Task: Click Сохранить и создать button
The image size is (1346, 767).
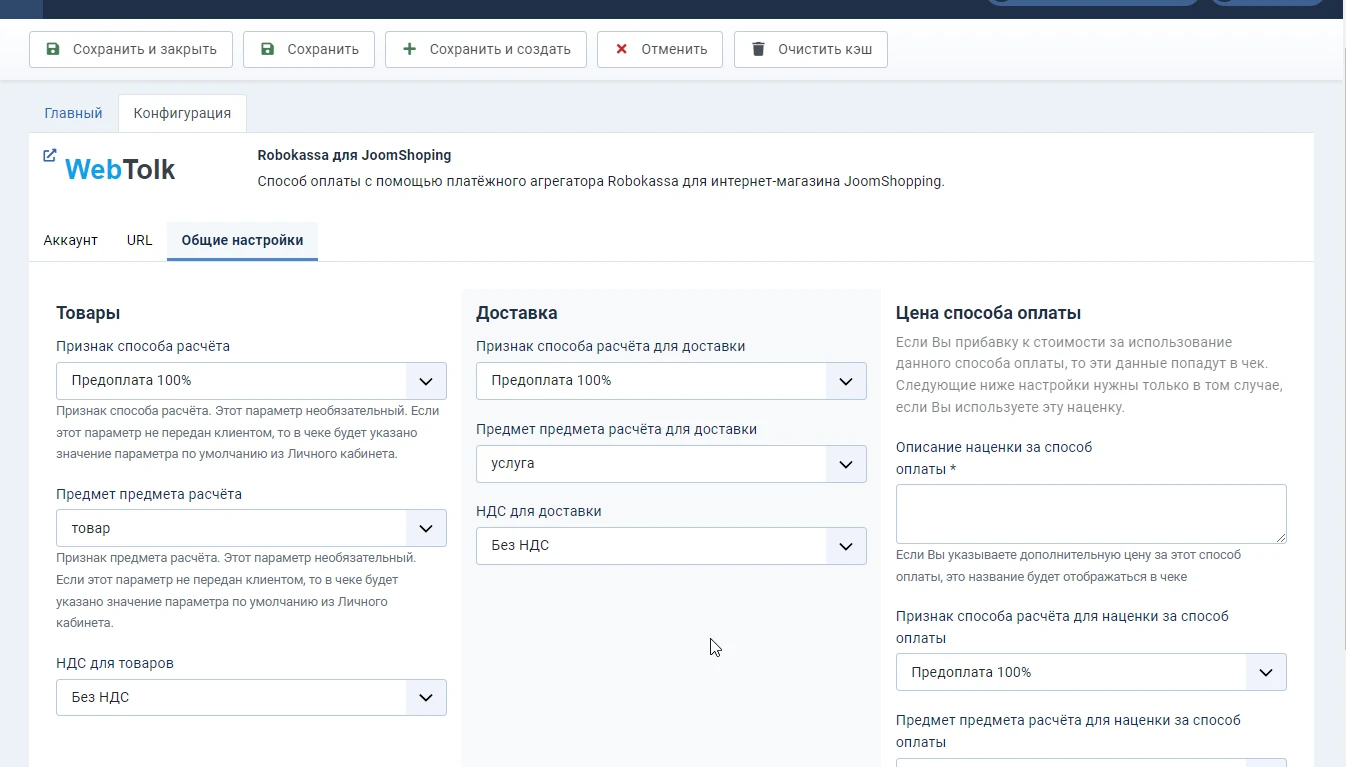Action: tap(486, 49)
